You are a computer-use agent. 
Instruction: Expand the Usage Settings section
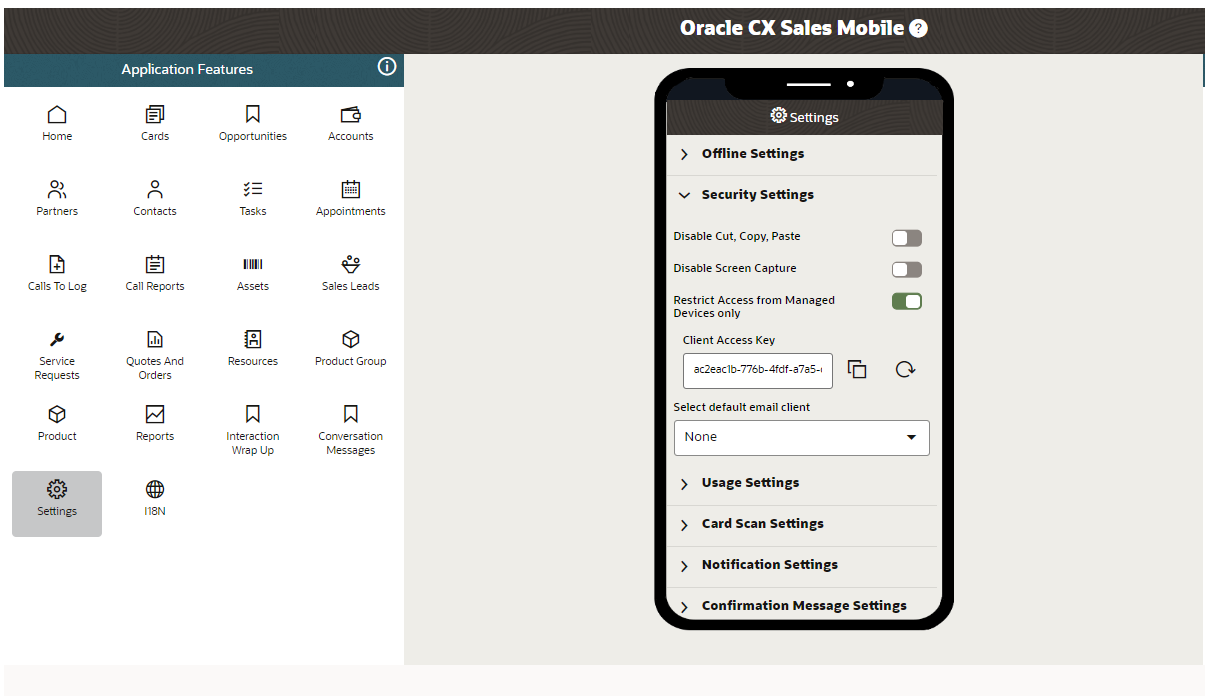(x=750, y=483)
